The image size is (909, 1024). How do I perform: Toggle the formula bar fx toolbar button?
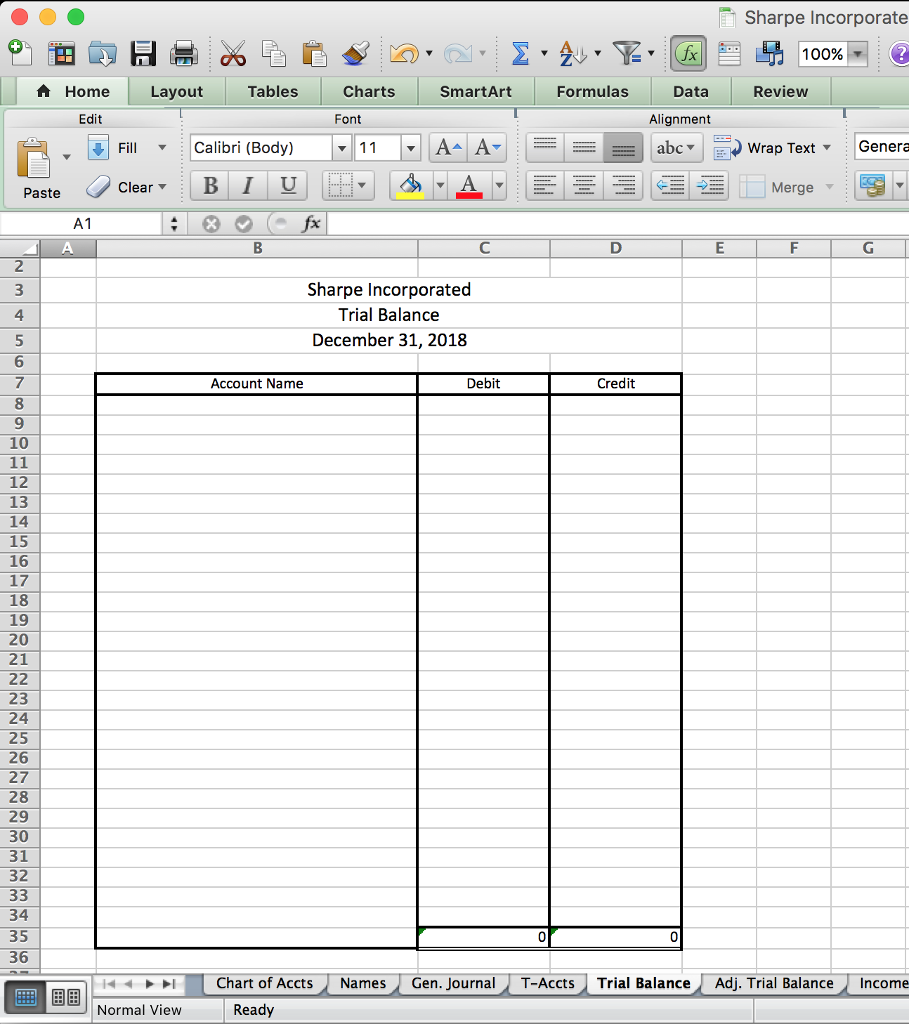(688, 54)
